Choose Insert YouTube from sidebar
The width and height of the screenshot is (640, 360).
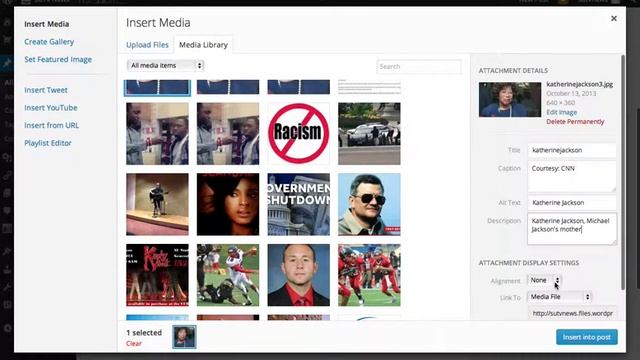(51, 108)
